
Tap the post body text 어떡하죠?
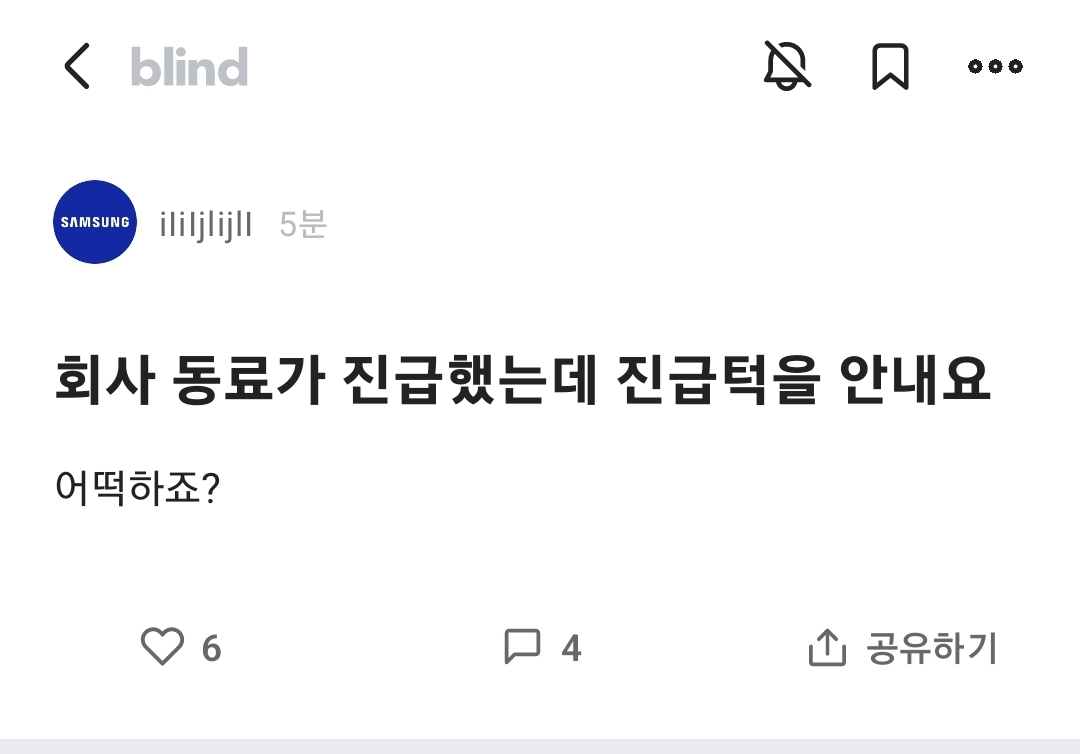pyautogui.click(x=137, y=488)
